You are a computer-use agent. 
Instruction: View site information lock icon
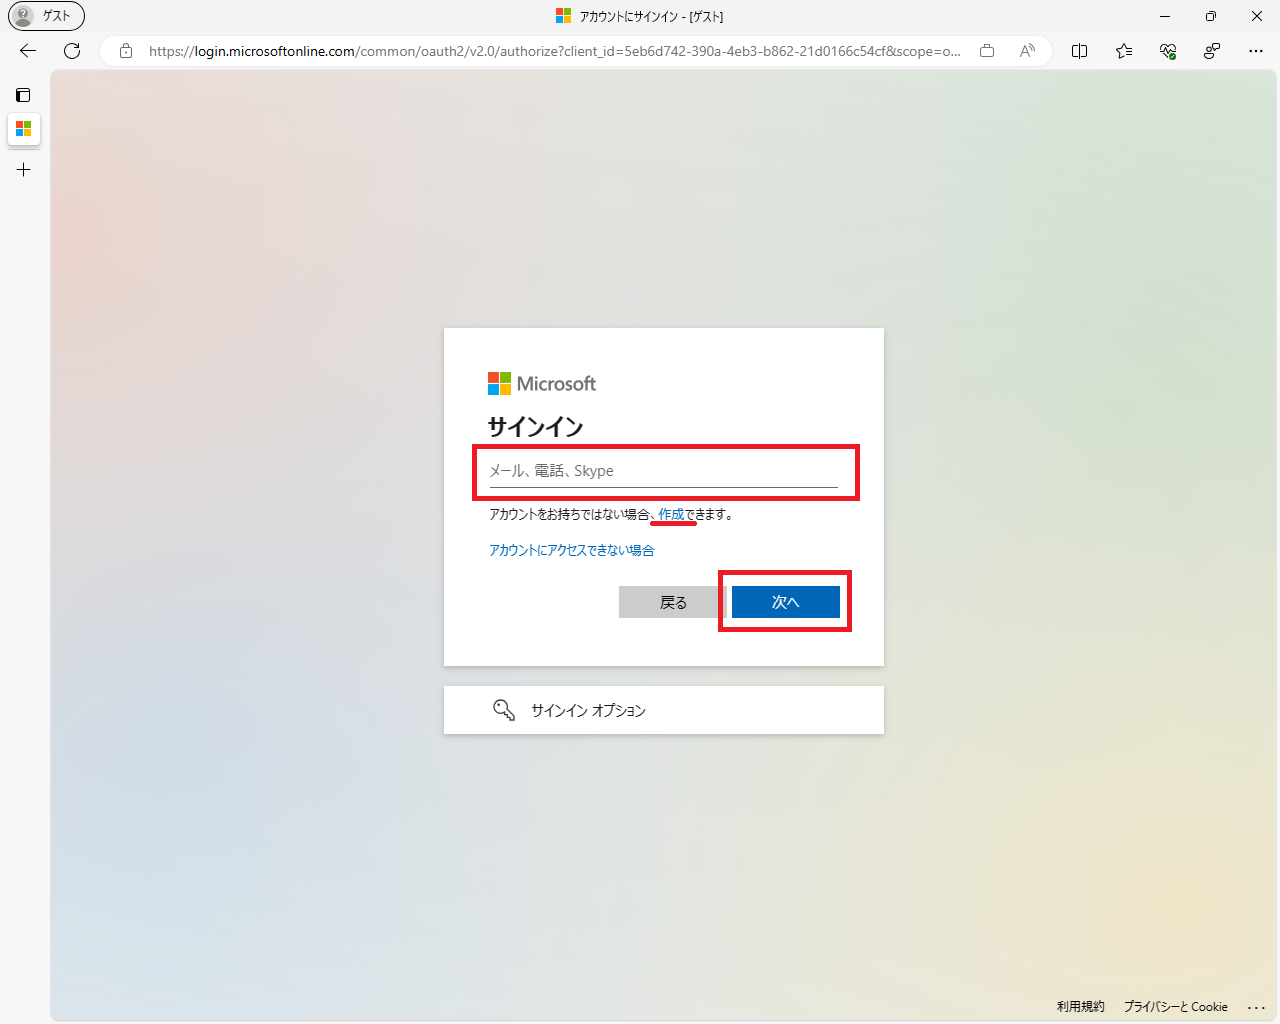pyautogui.click(x=126, y=51)
